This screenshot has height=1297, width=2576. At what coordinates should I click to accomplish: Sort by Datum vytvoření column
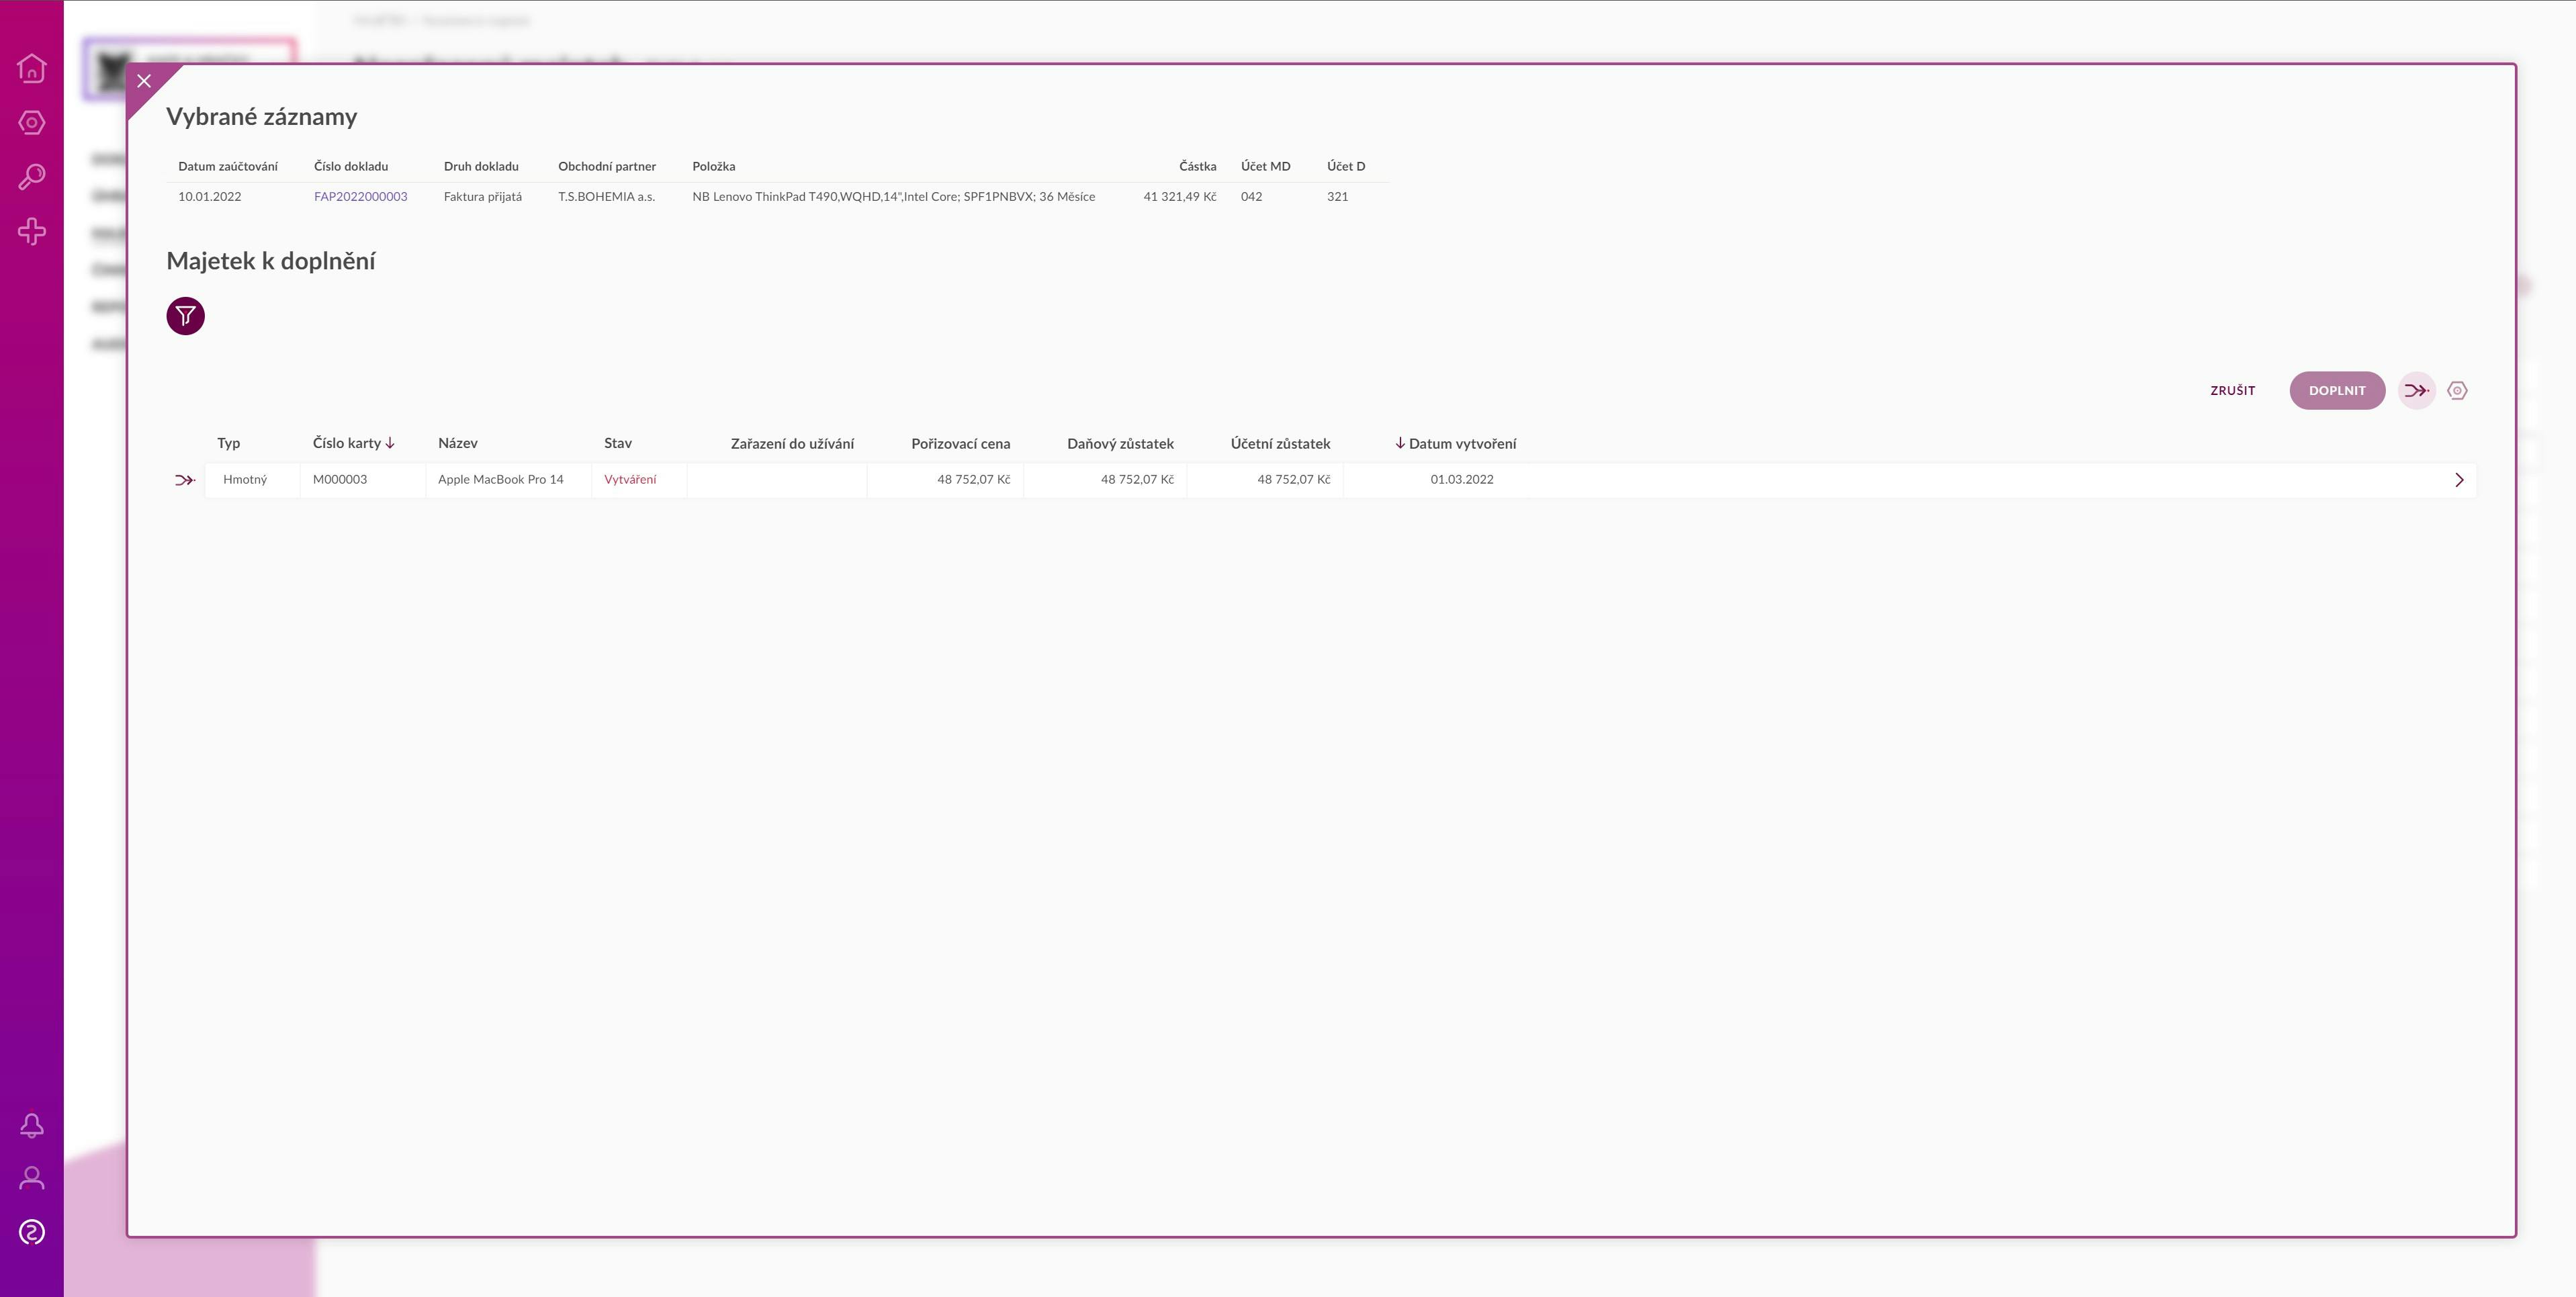click(1455, 443)
